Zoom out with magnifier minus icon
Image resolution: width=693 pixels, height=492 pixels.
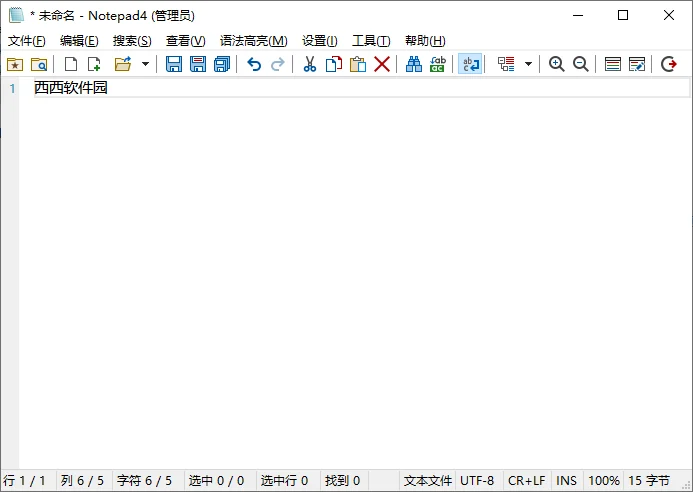pos(581,65)
